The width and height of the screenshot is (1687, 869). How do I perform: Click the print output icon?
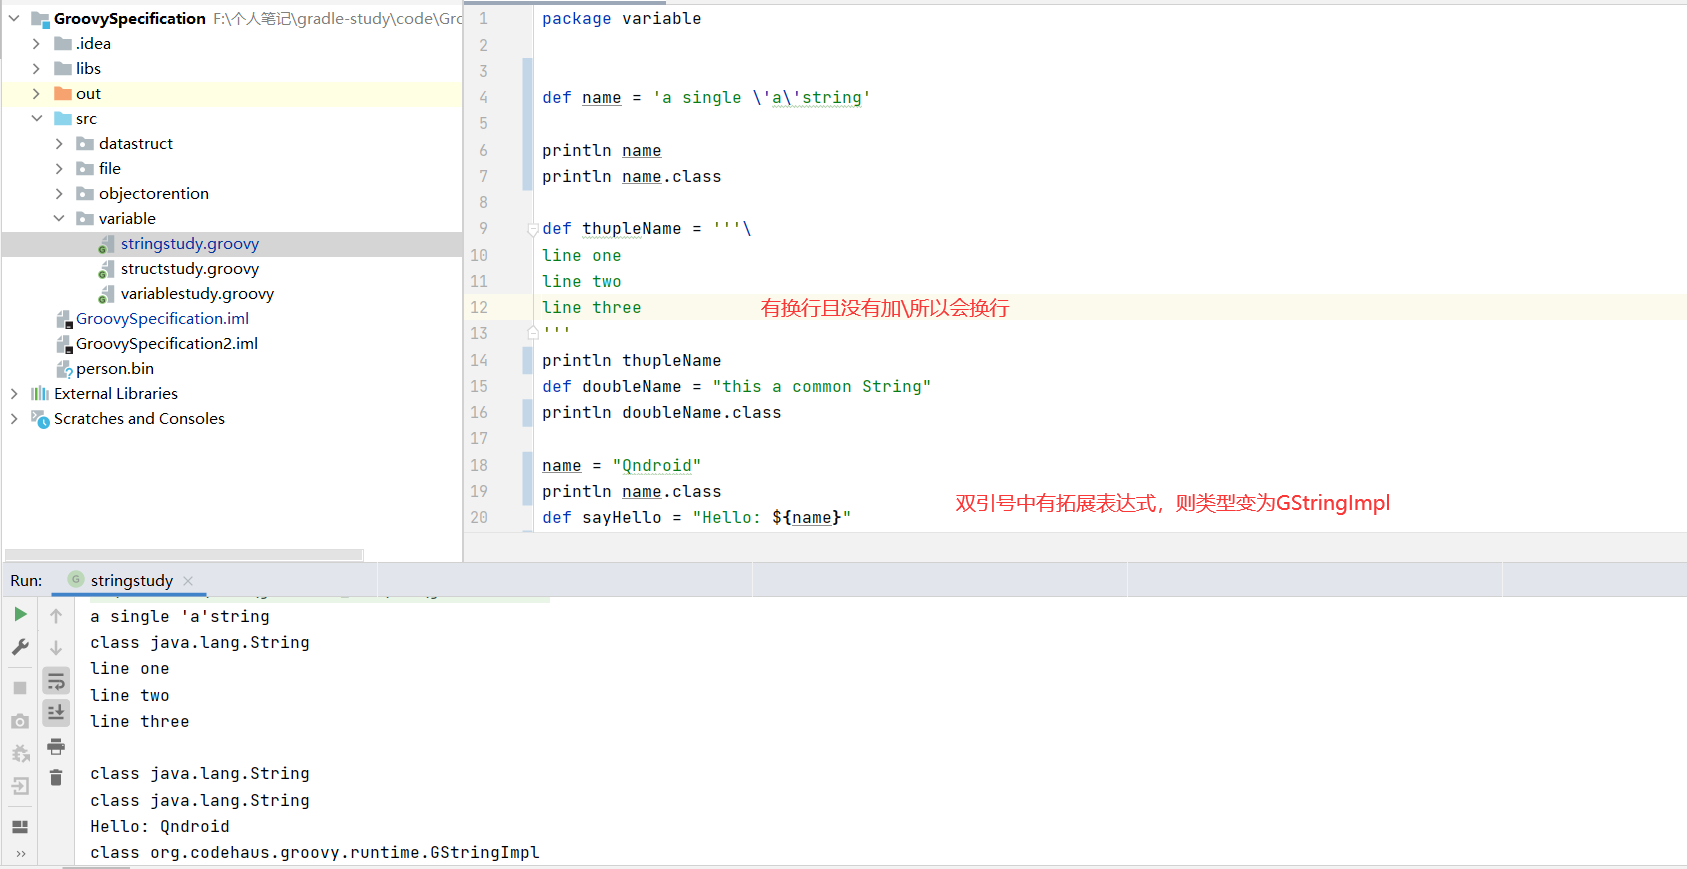[x=56, y=746]
